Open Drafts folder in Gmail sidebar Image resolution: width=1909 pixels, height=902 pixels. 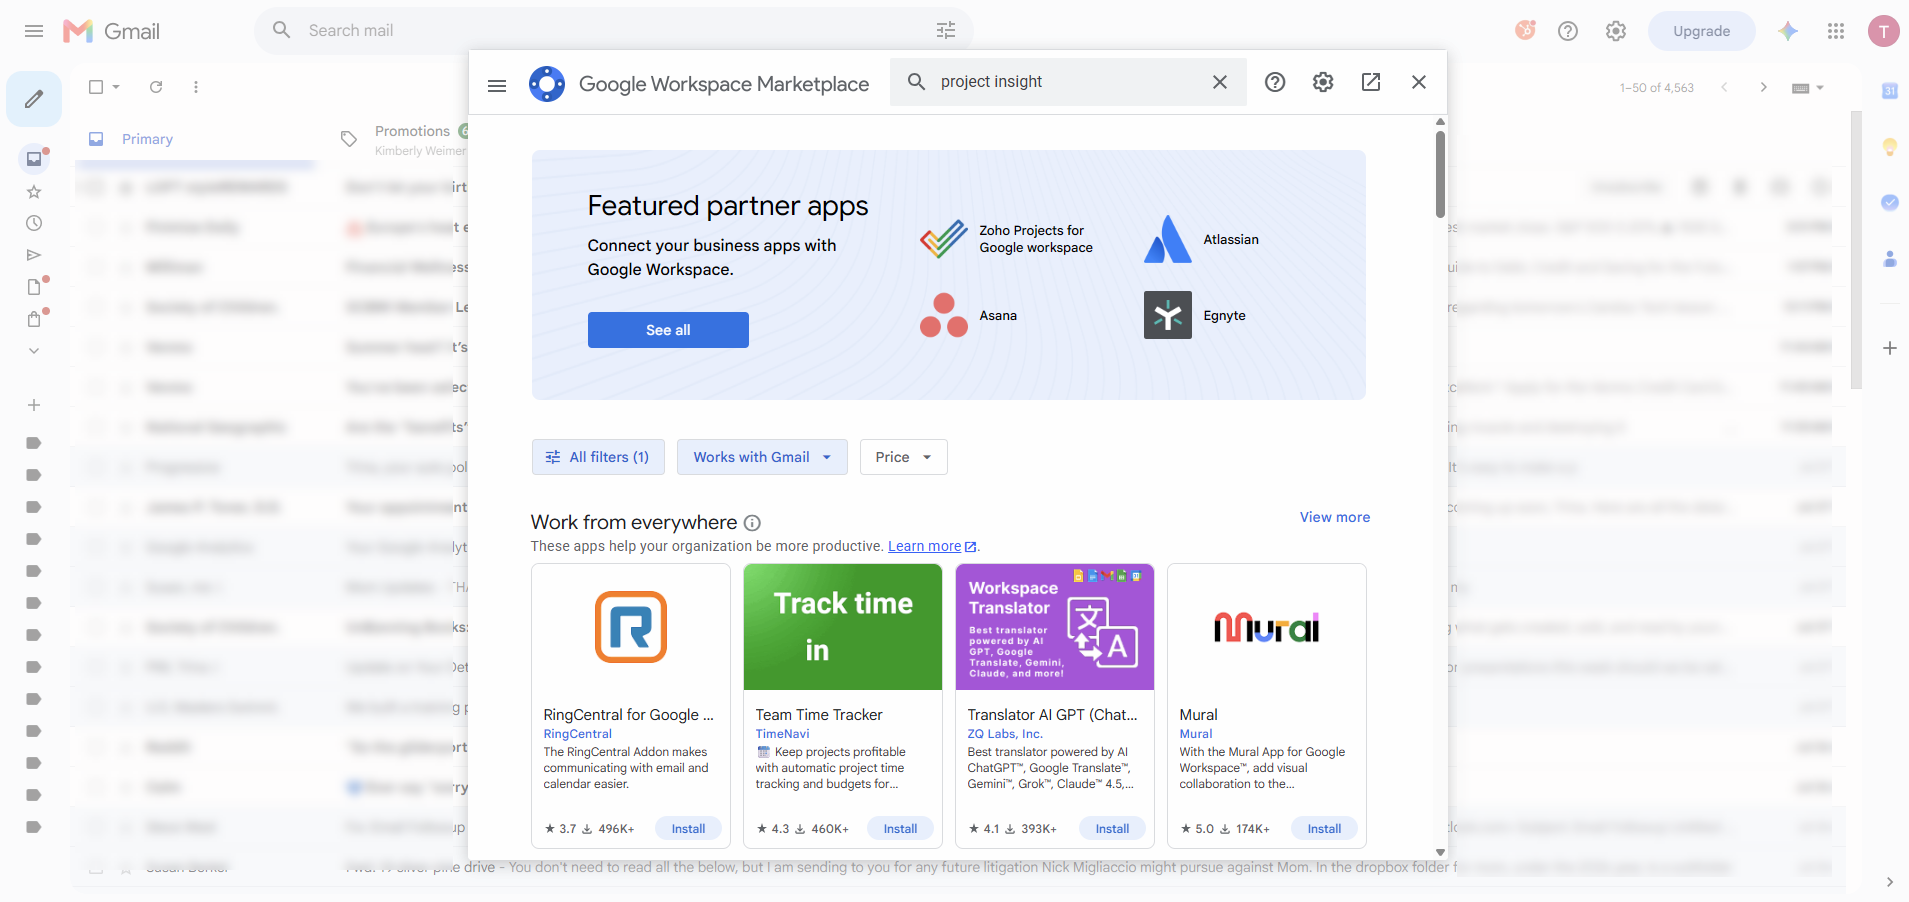pyautogui.click(x=34, y=287)
